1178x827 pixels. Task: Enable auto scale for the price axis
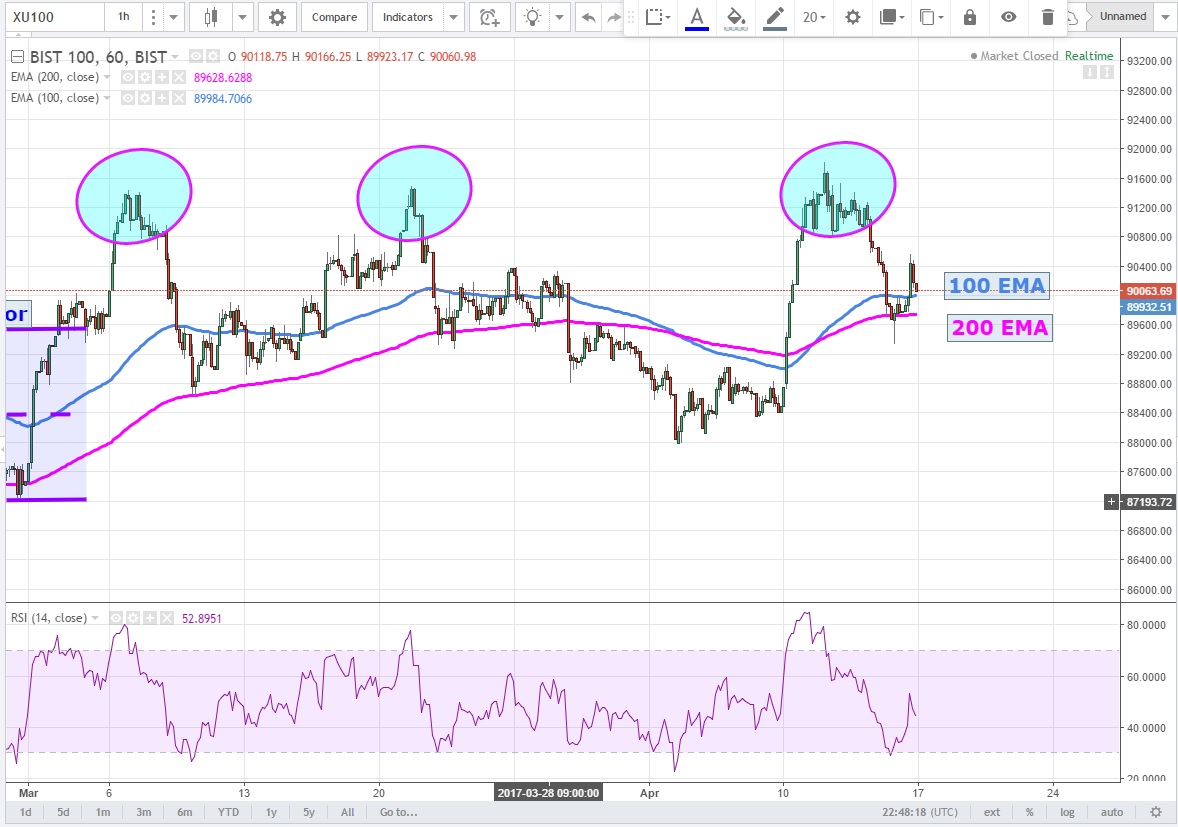tap(1111, 812)
